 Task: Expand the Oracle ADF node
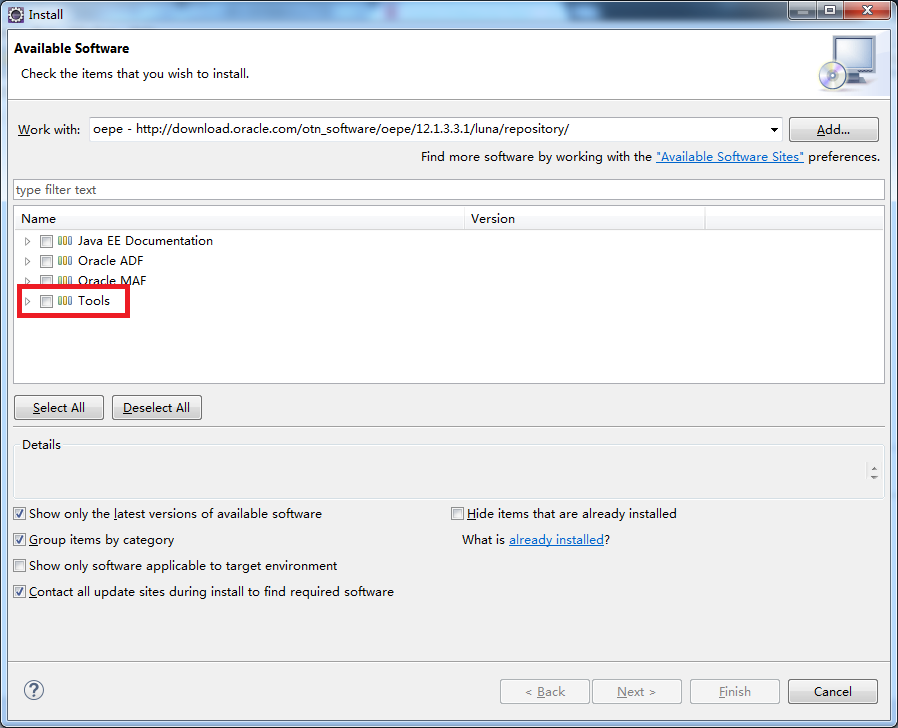(27, 261)
